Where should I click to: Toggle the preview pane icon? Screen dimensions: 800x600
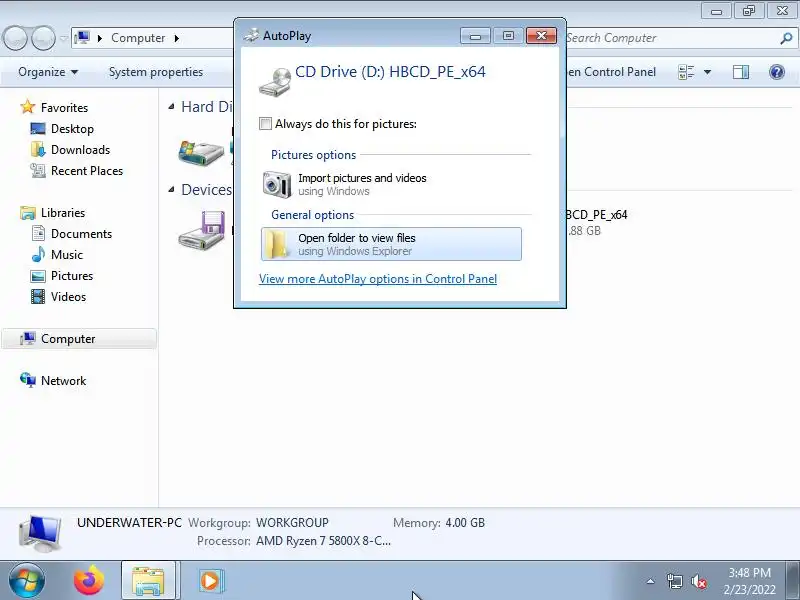(741, 72)
